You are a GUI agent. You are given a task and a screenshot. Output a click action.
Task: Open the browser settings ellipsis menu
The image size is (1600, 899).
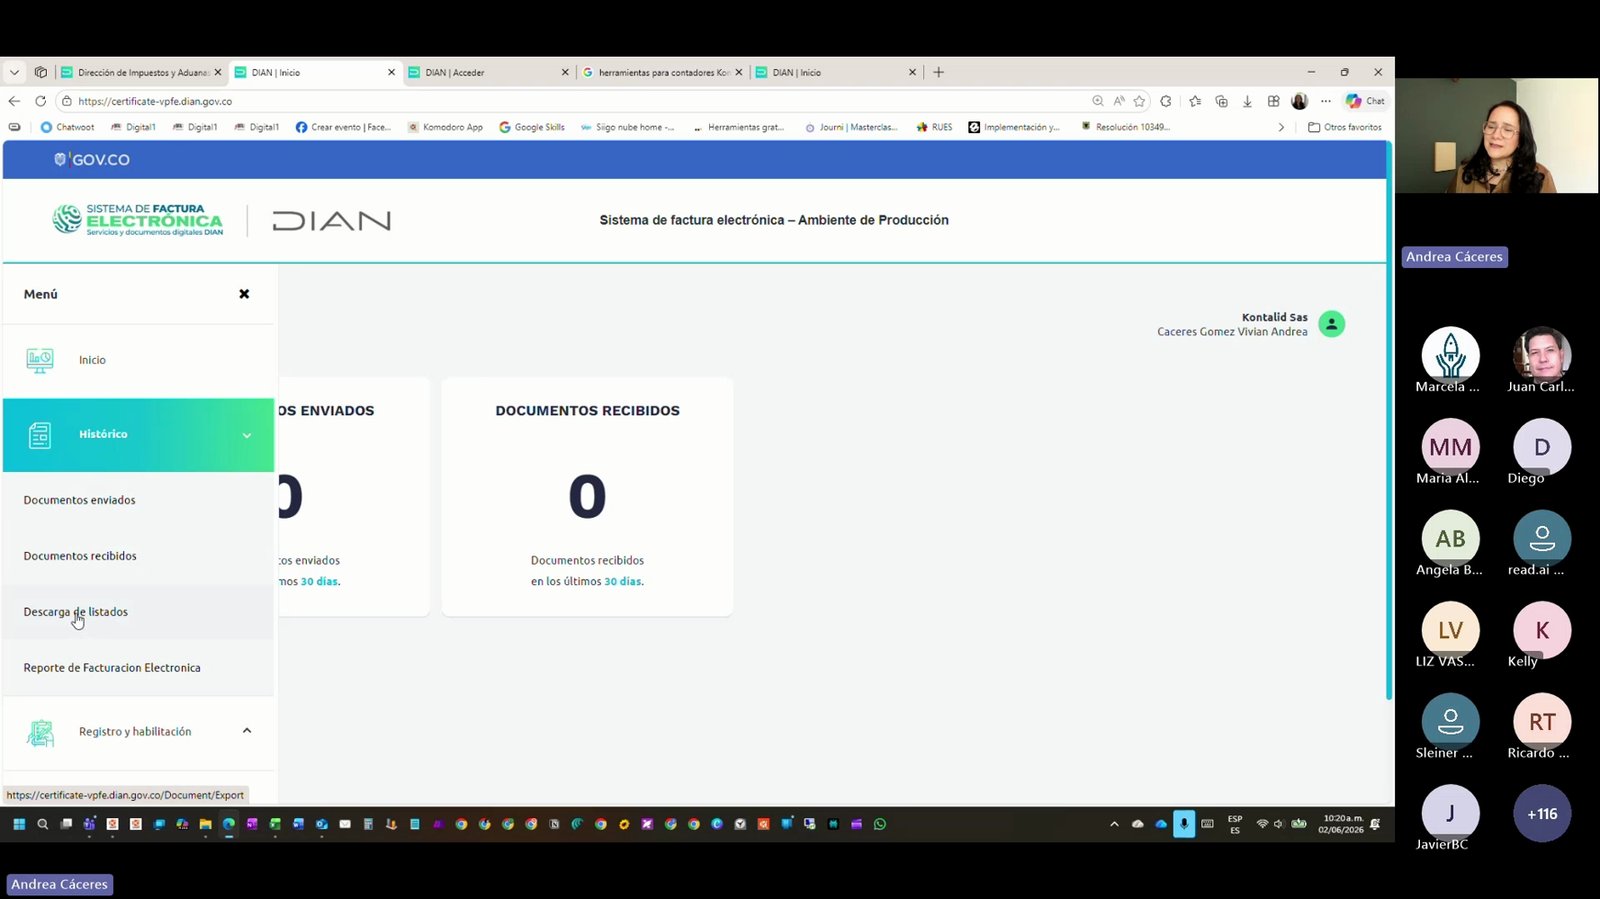(1326, 101)
